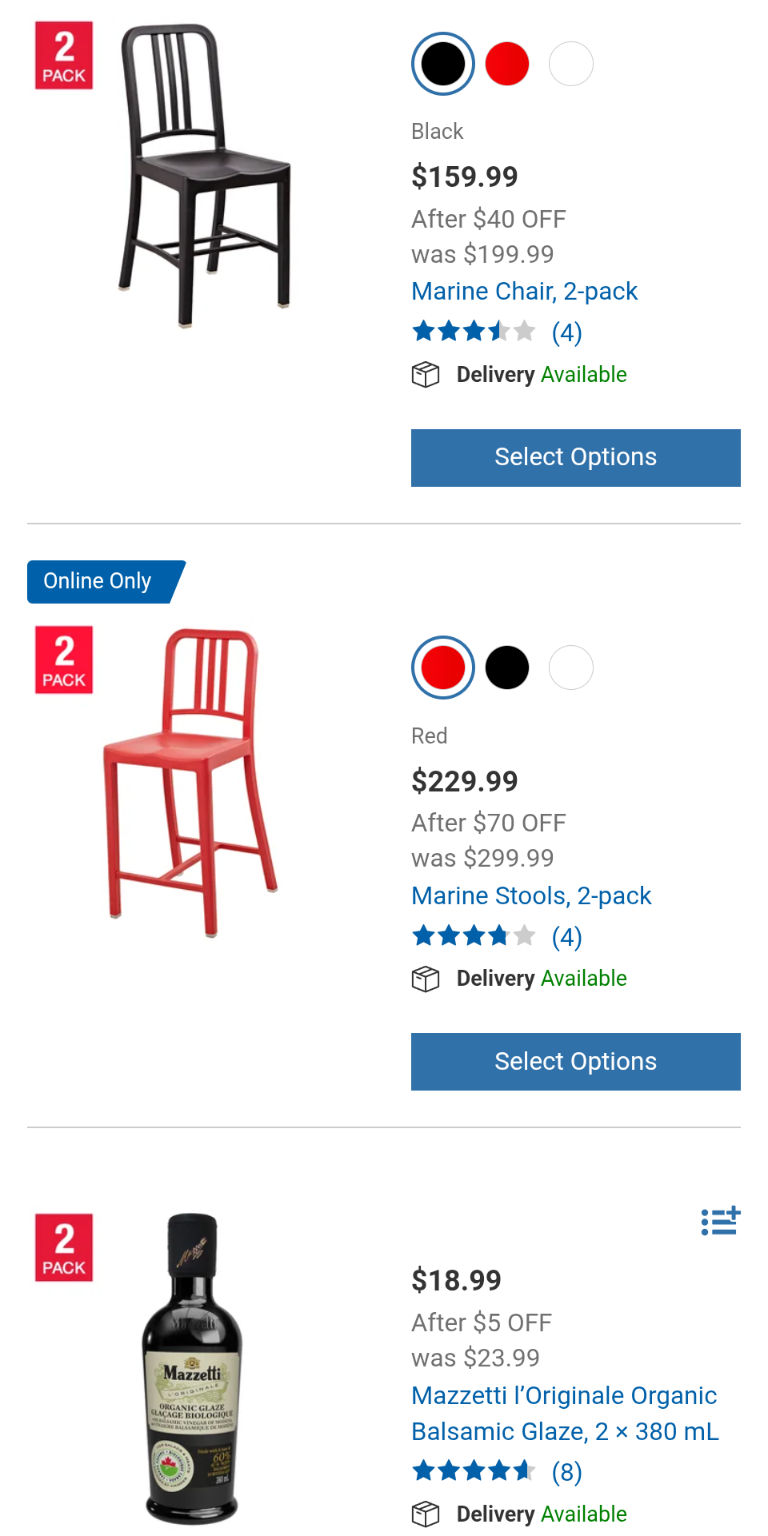This screenshot has width=768, height=1536.
Task: Click the 2 Pack badge on Mazzetti glaze
Action: pos(64,1247)
